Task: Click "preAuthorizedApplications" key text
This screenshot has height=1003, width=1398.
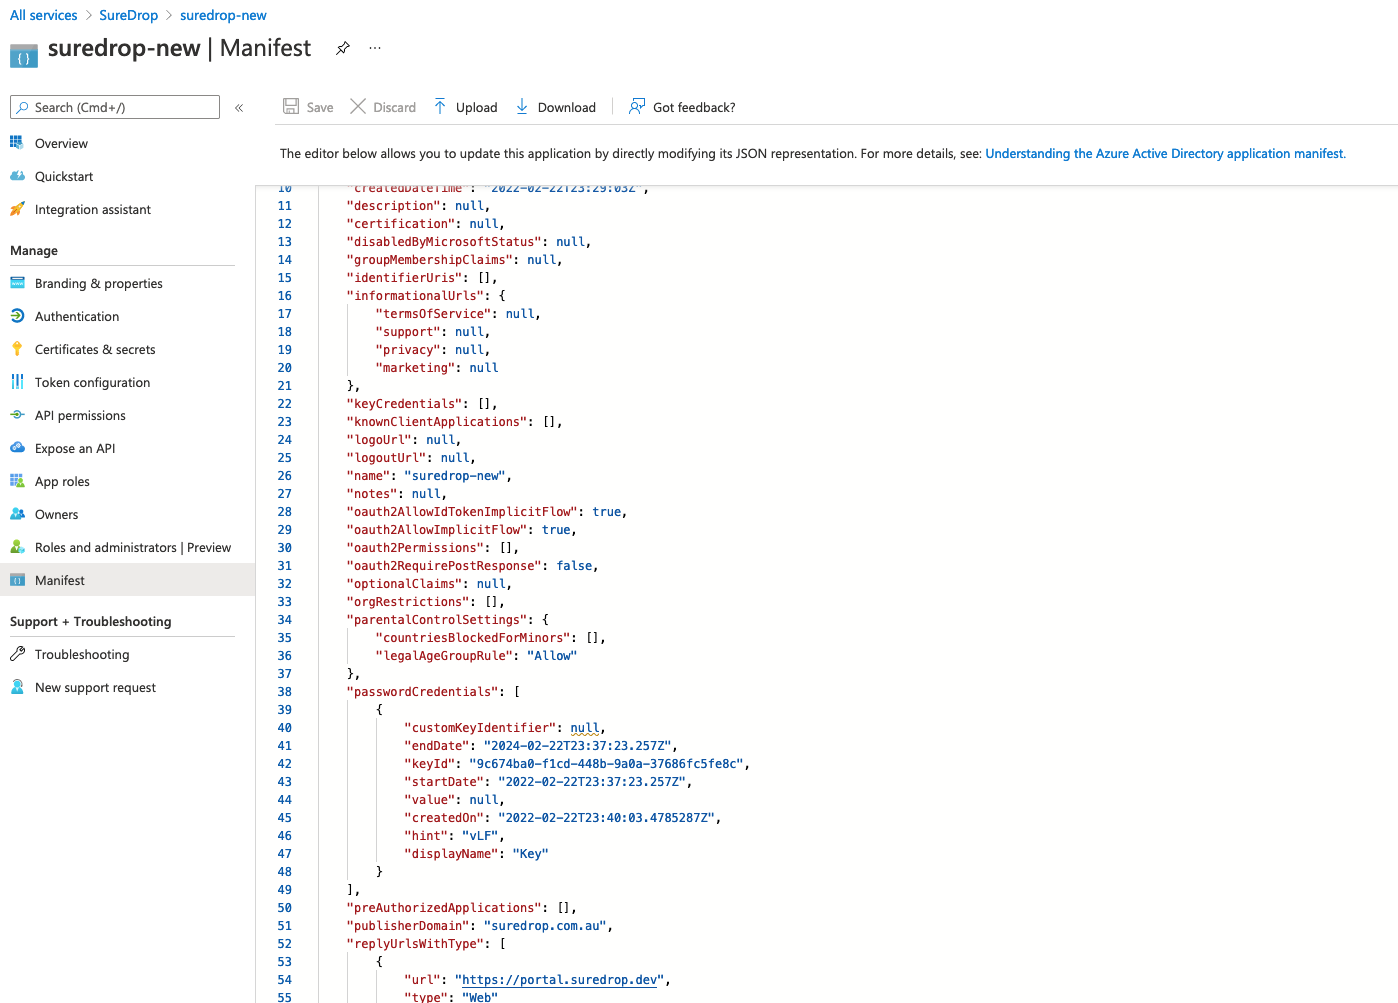Action: (x=444, y=908)
